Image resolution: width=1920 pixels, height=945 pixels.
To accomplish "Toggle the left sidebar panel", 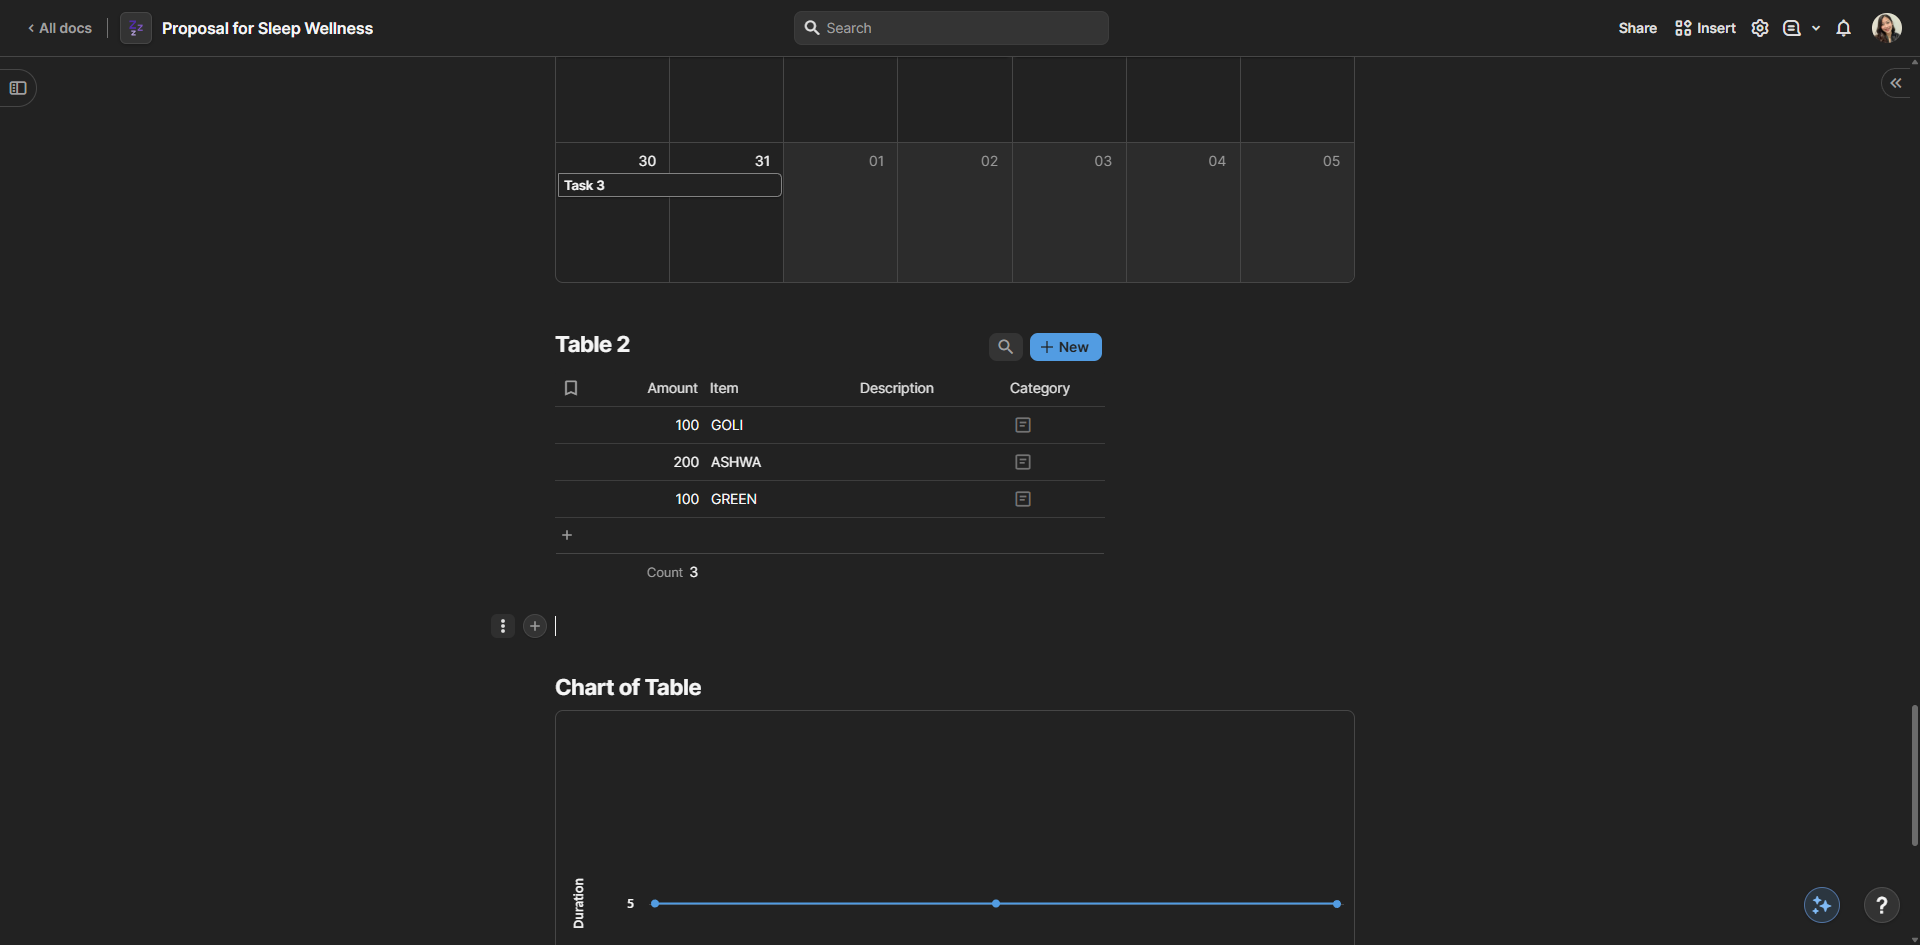I will coord(18,88).
